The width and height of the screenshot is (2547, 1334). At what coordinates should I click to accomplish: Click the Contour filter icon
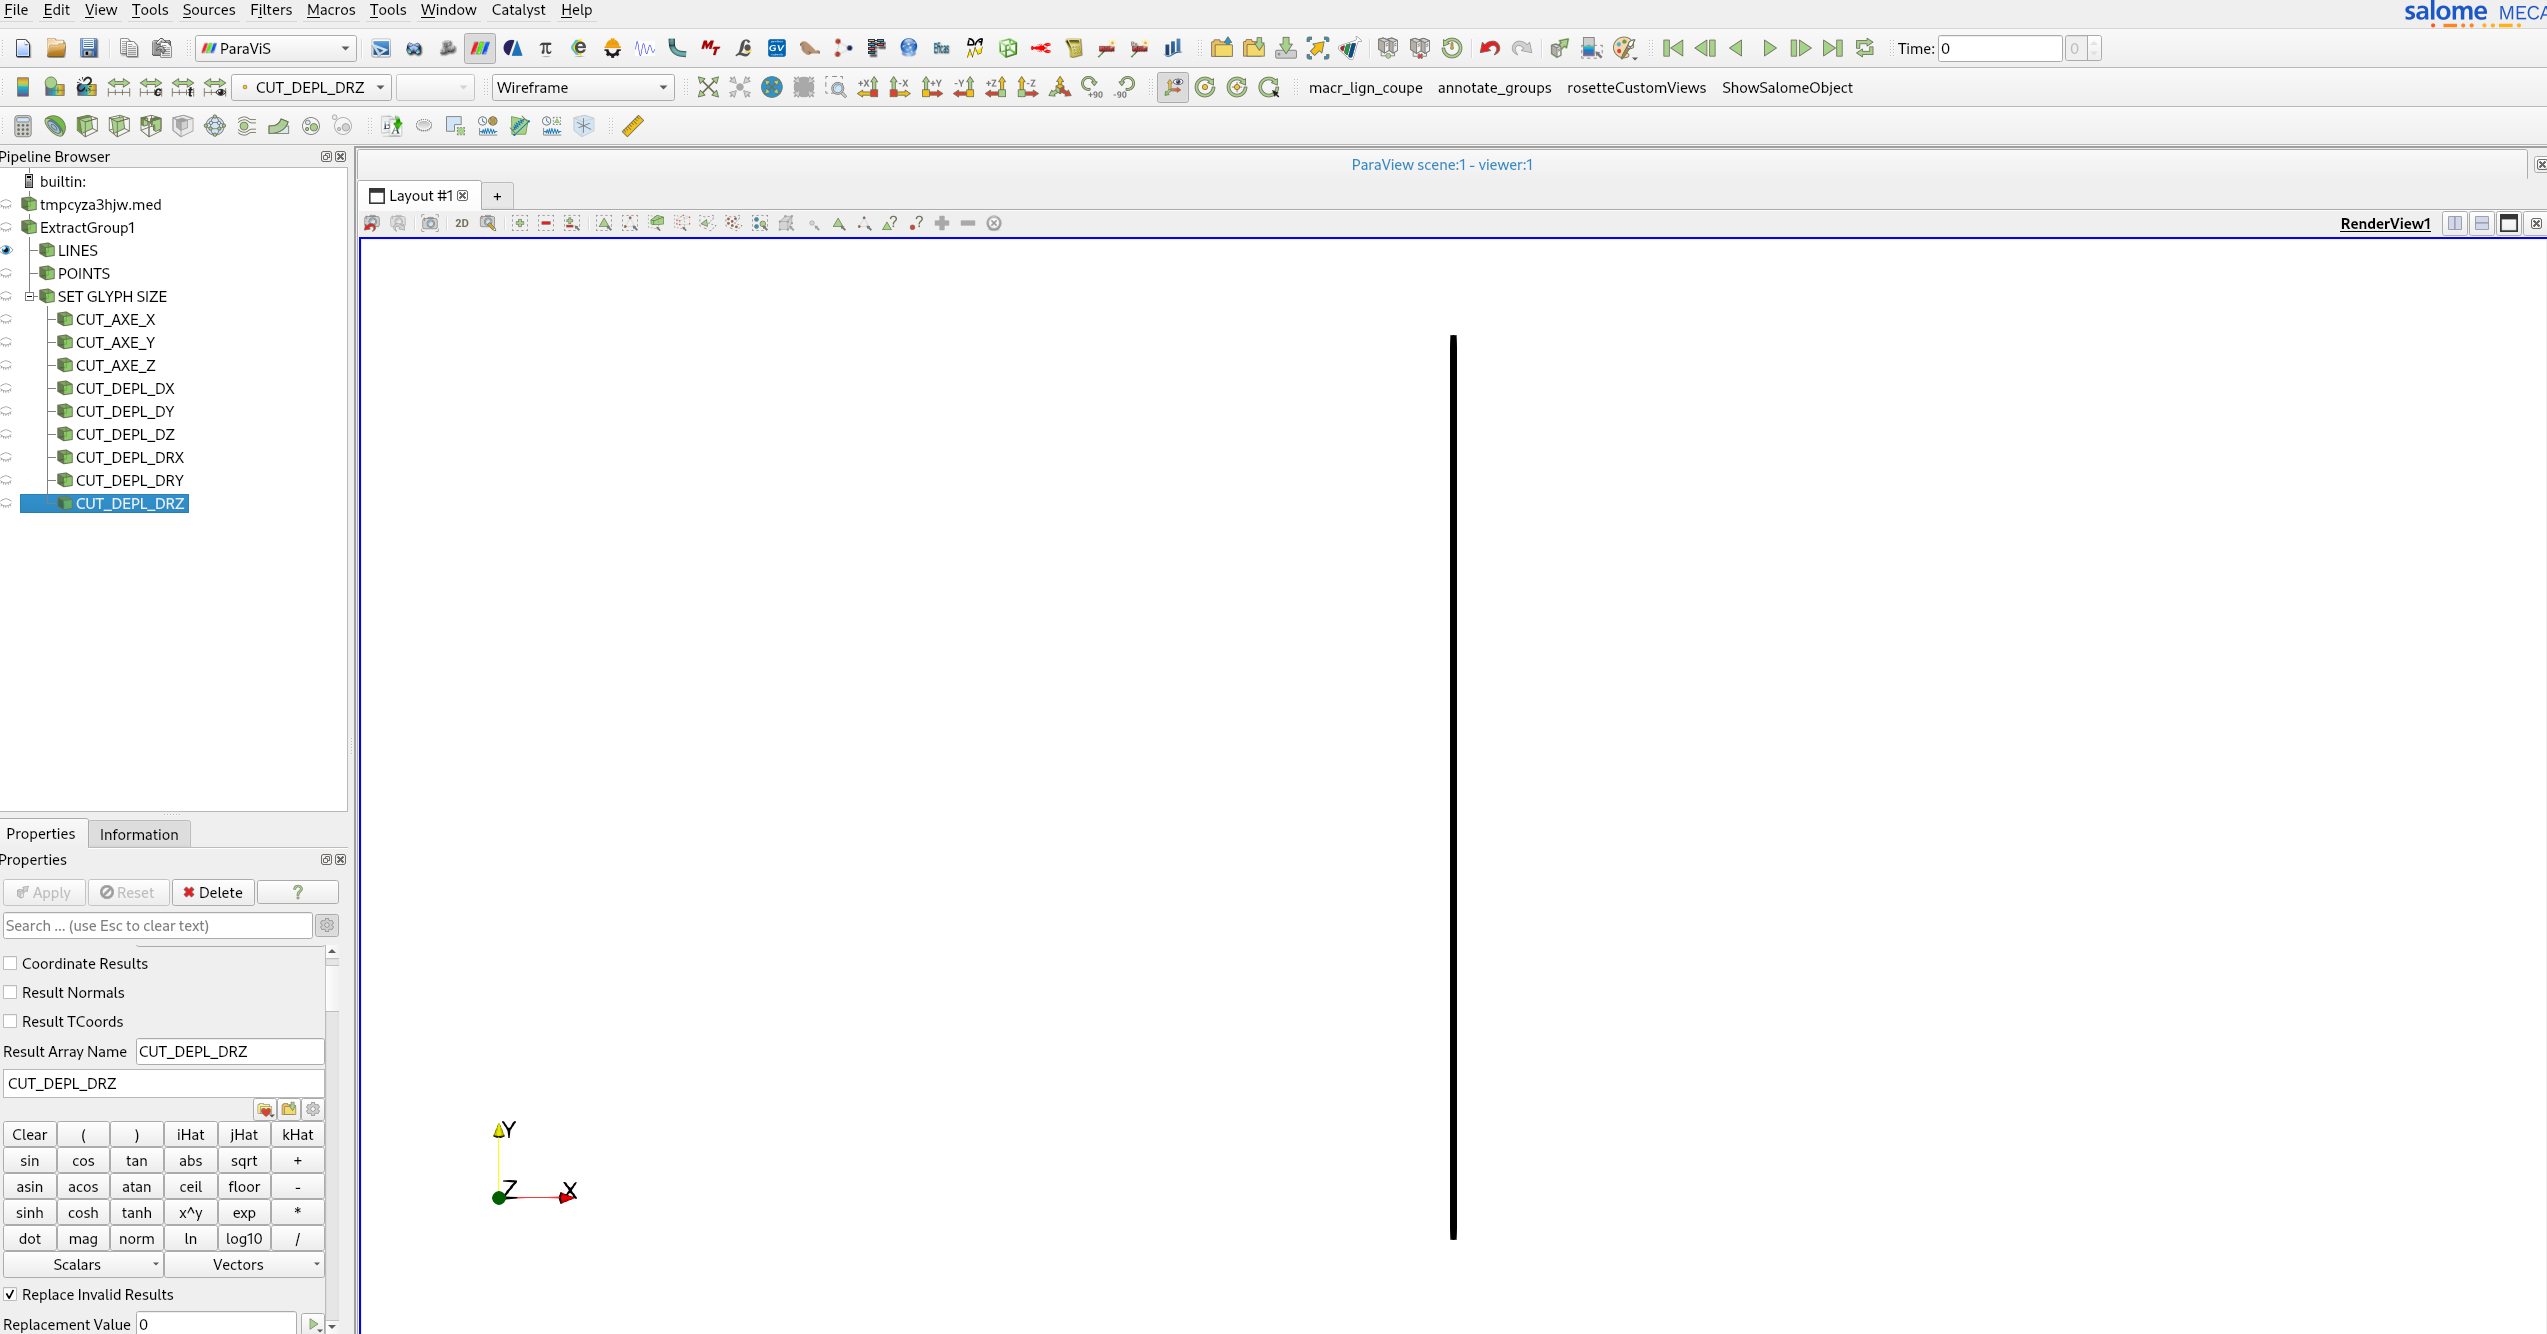tap(55, 126)
